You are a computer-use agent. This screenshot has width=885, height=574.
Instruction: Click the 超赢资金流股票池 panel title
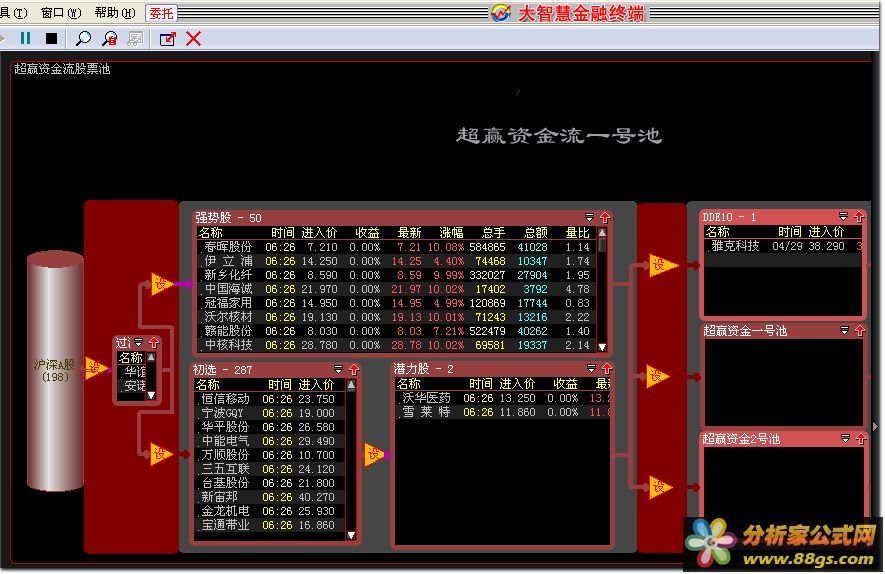tap(62, 69)
